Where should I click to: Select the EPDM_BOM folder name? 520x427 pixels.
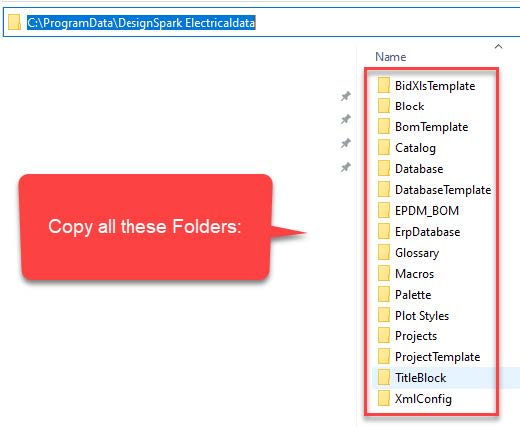[427, 211]
